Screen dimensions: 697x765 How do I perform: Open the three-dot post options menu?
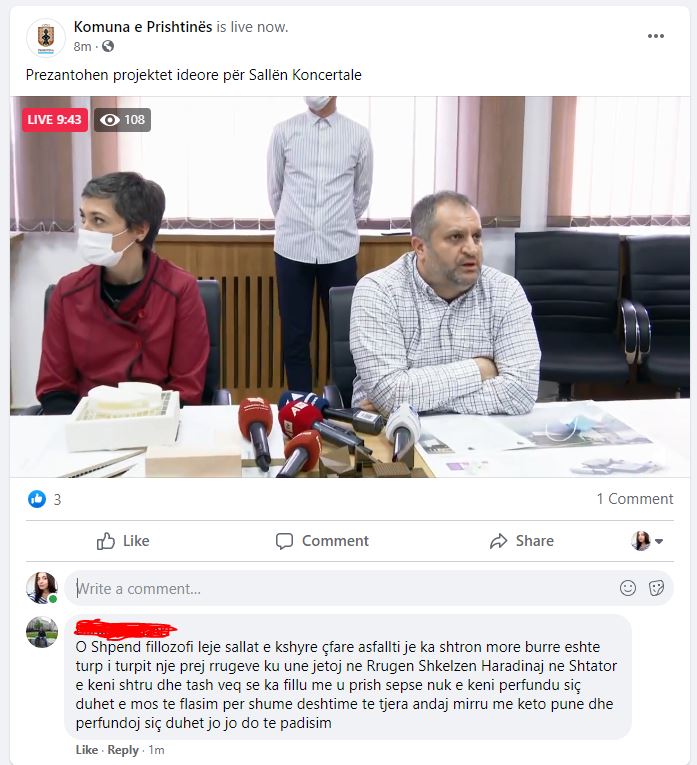point(656,36)
